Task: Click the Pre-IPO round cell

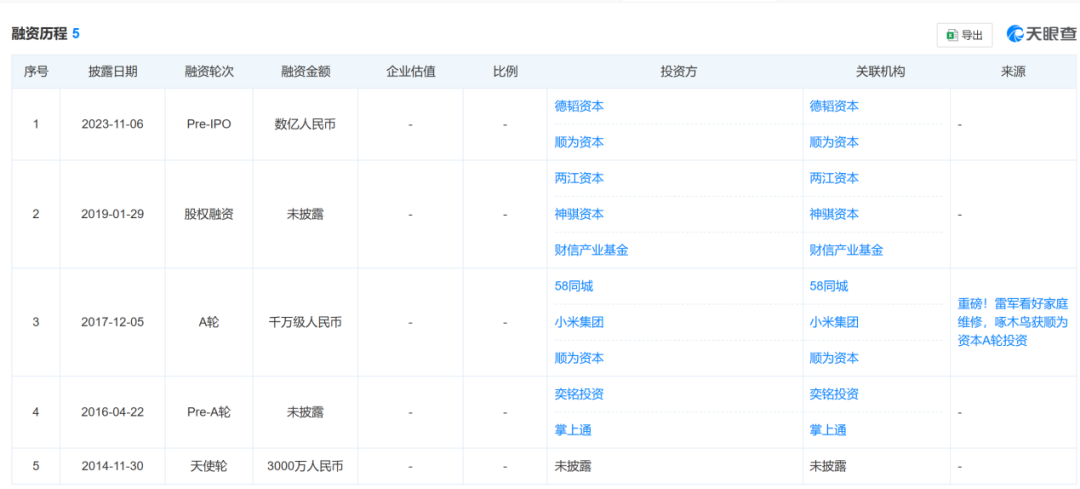Action: tap(209, 125)
